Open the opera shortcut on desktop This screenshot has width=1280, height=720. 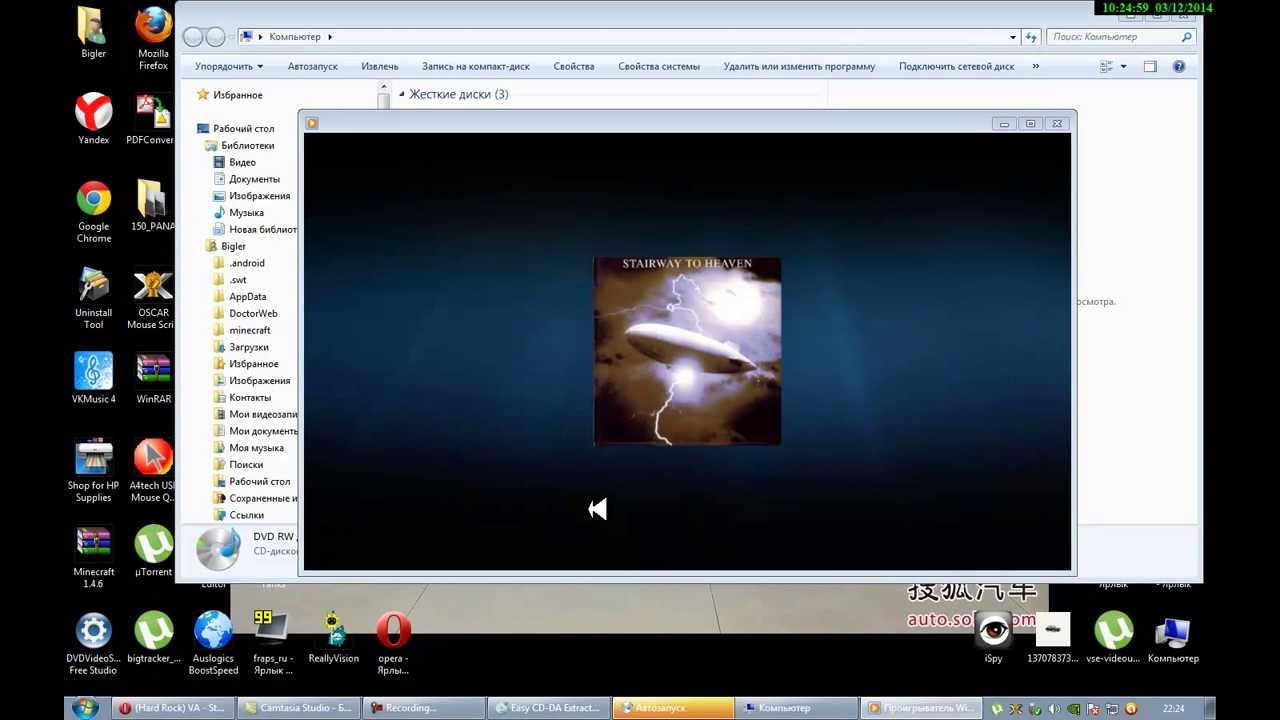[x=393, y=643]
